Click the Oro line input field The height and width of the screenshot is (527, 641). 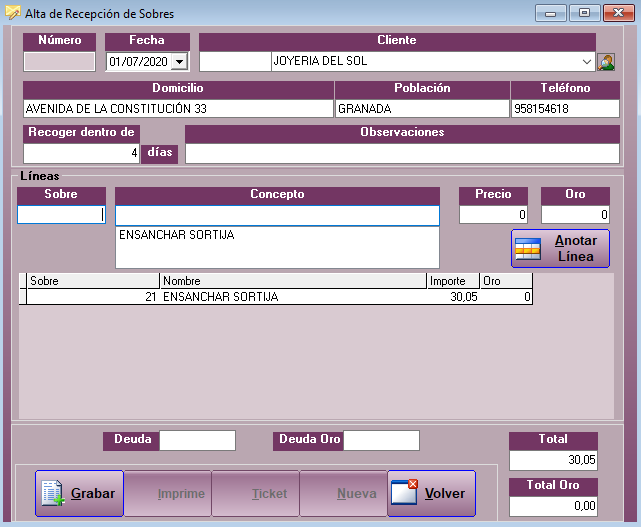575,215
